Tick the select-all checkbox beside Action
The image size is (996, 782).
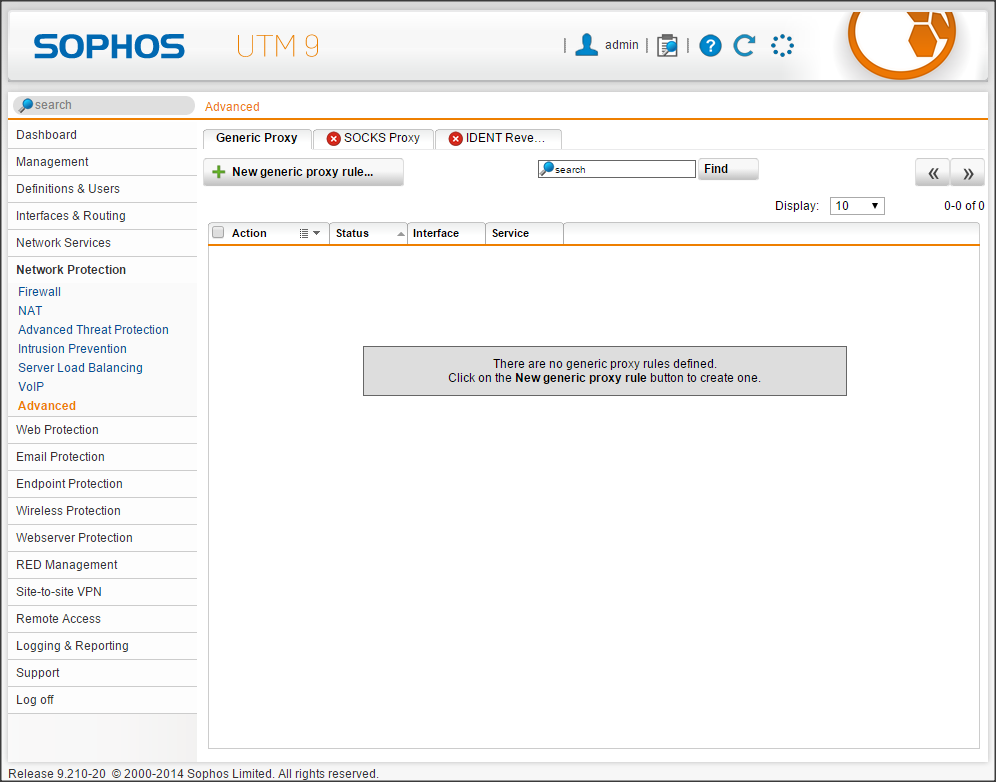(x=218, y=233)
